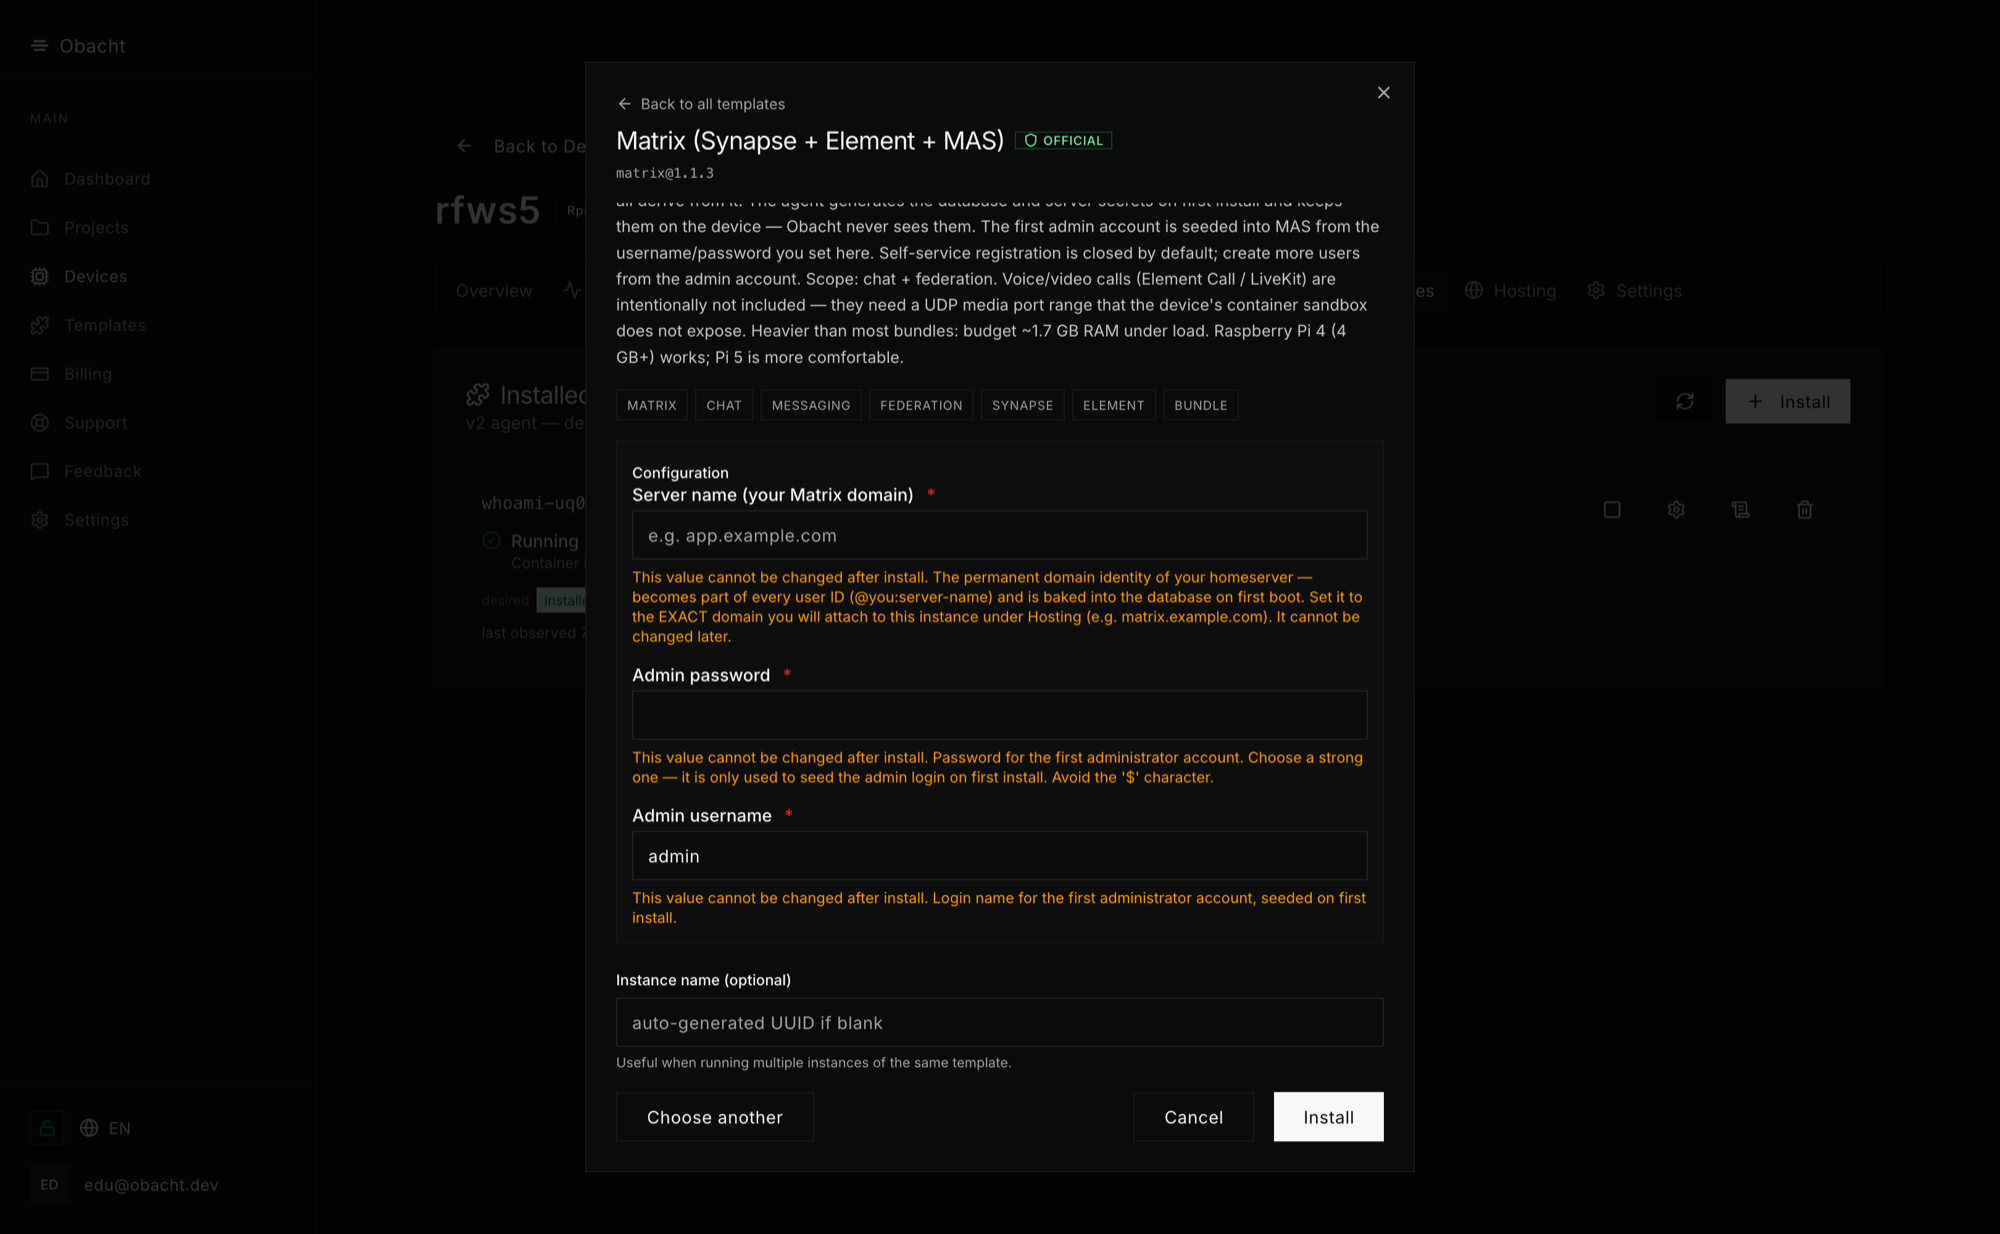Click the green lock icon at bottom
The width and height of the screenshot is (2000, 1234).
click(x=46, y=1128)
